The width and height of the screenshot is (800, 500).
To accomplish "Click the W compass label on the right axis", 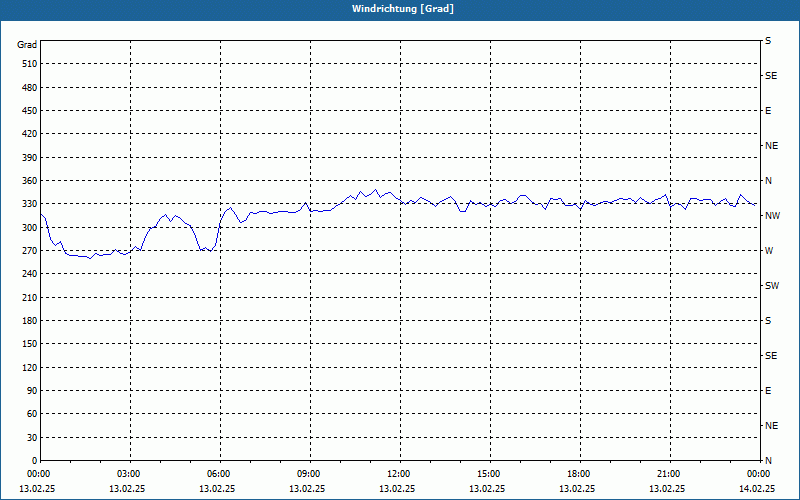I will point(769,251).
